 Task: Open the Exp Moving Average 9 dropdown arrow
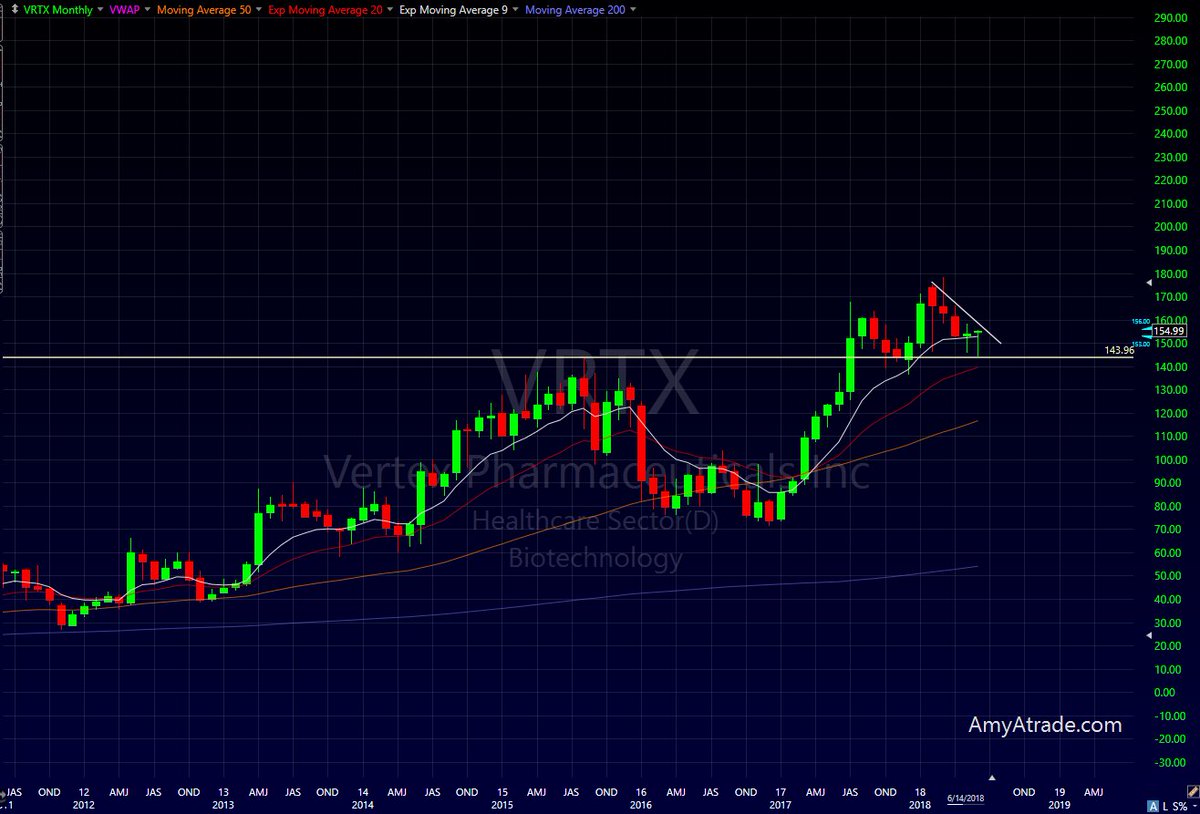pos(513,10)
